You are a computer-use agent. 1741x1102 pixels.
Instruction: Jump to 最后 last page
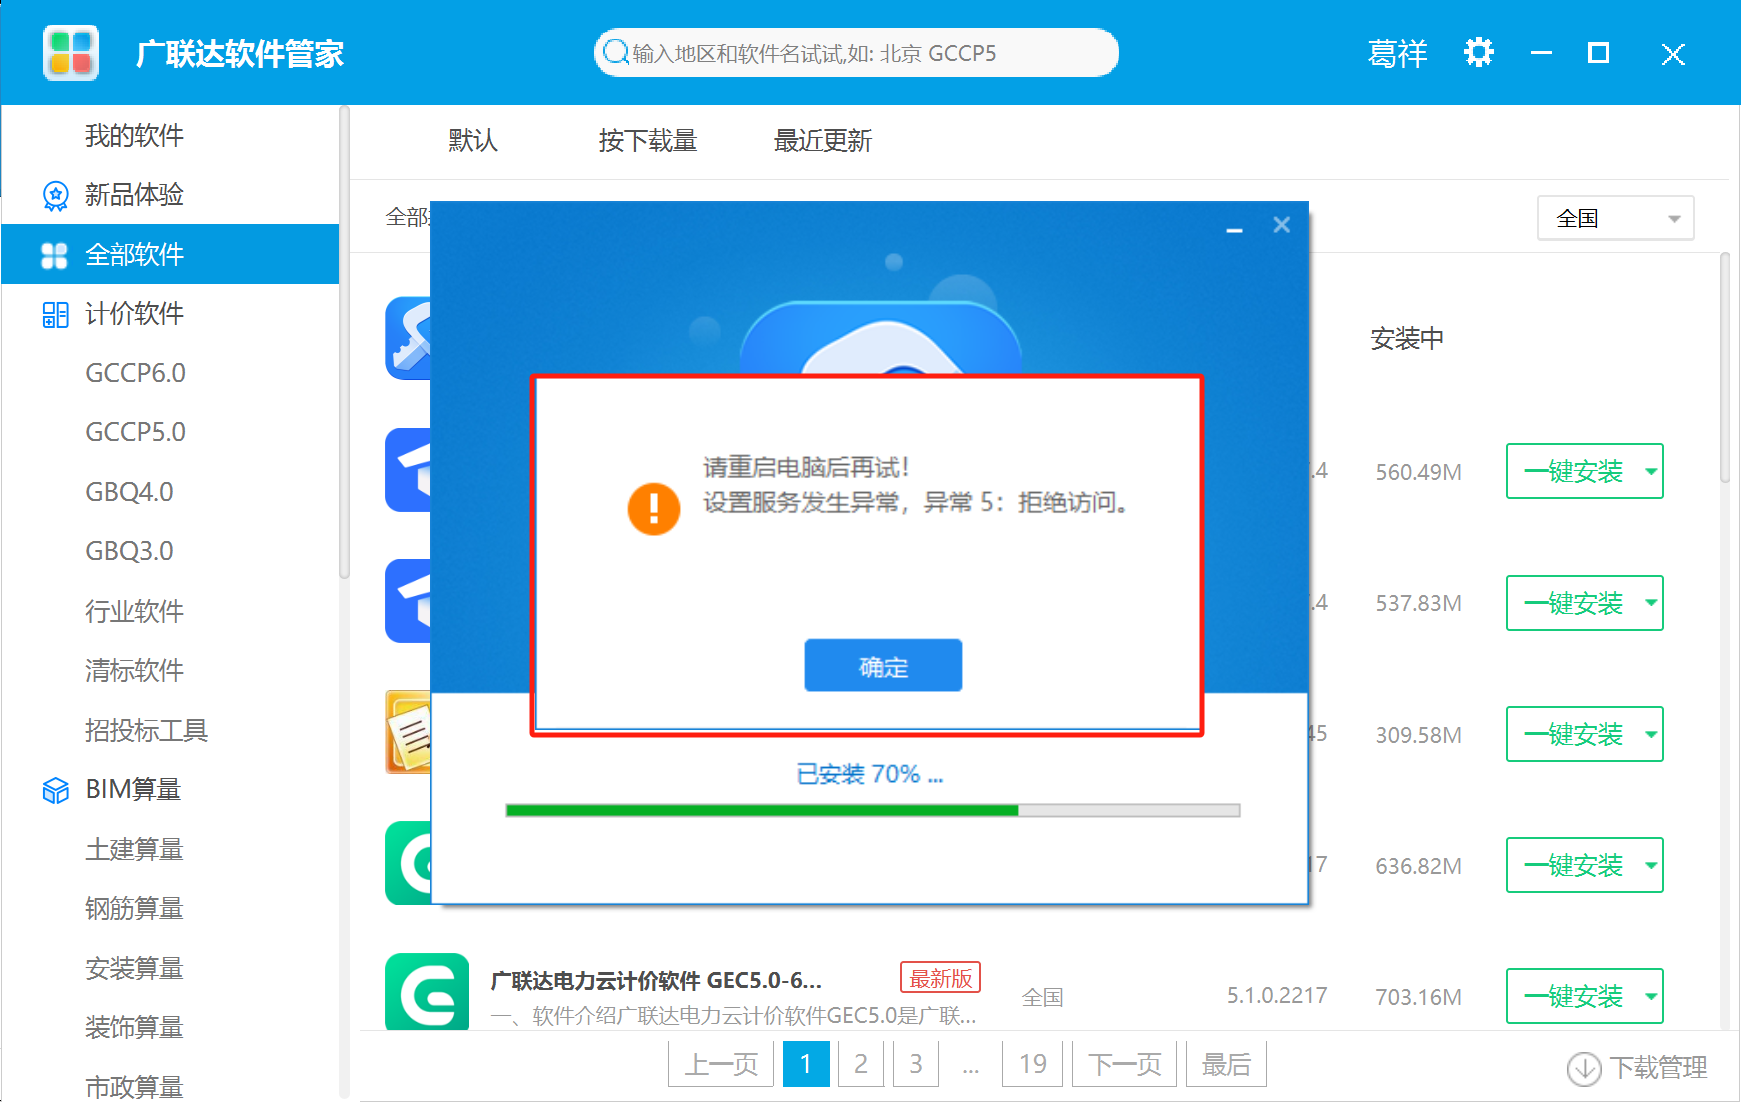tap(1226, 1064)
